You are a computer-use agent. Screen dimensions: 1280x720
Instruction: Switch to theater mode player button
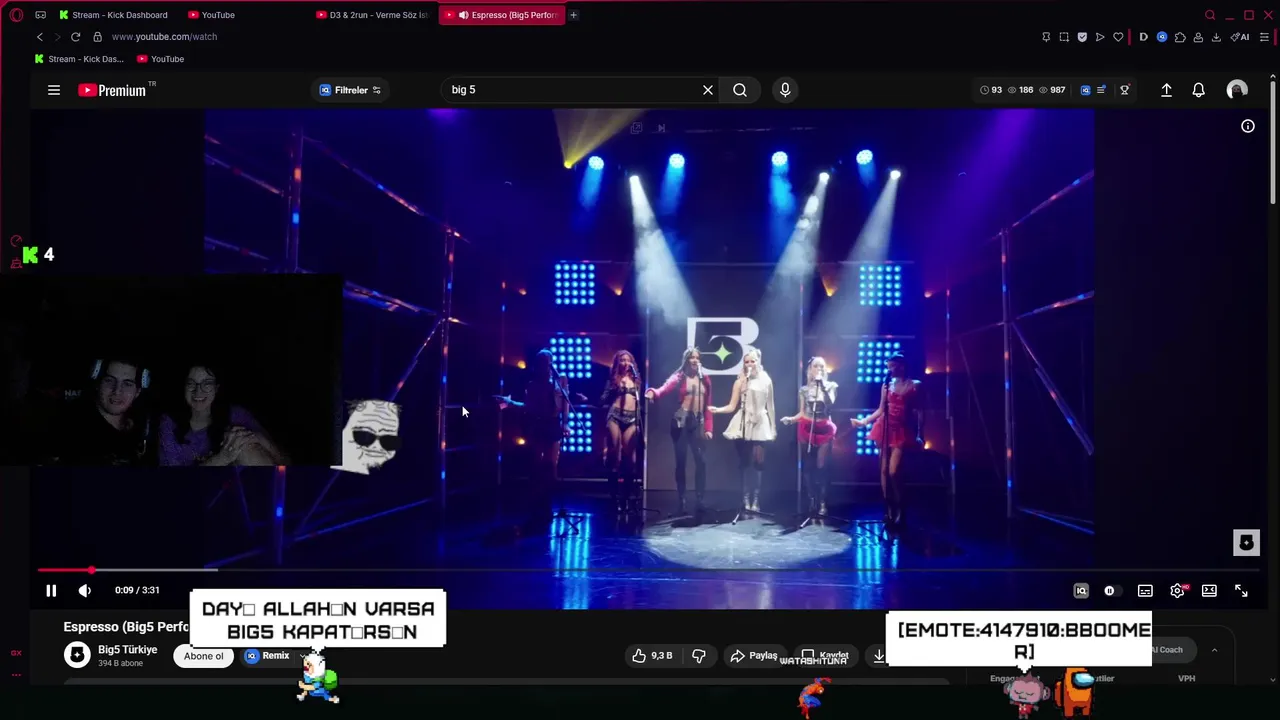point(1209,591)
